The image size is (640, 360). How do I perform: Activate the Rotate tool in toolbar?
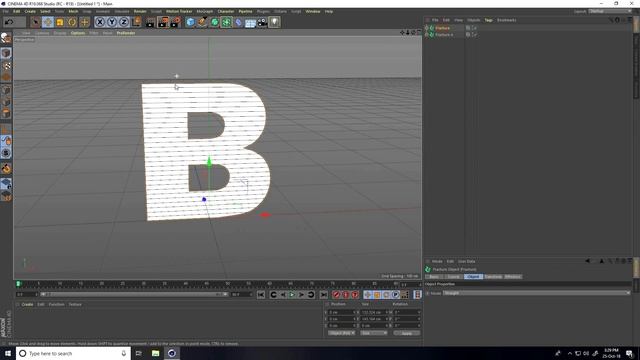[x=72, y=22]
